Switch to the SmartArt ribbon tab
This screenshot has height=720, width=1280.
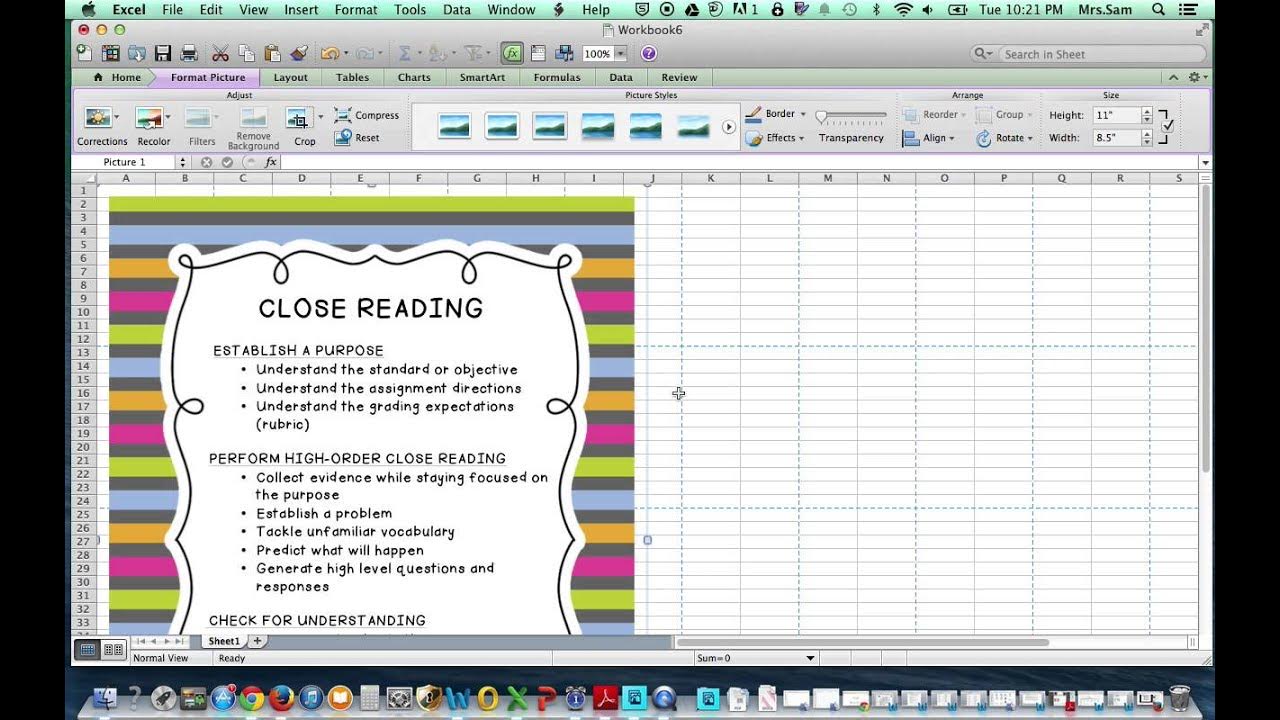[x=484, y=77]
